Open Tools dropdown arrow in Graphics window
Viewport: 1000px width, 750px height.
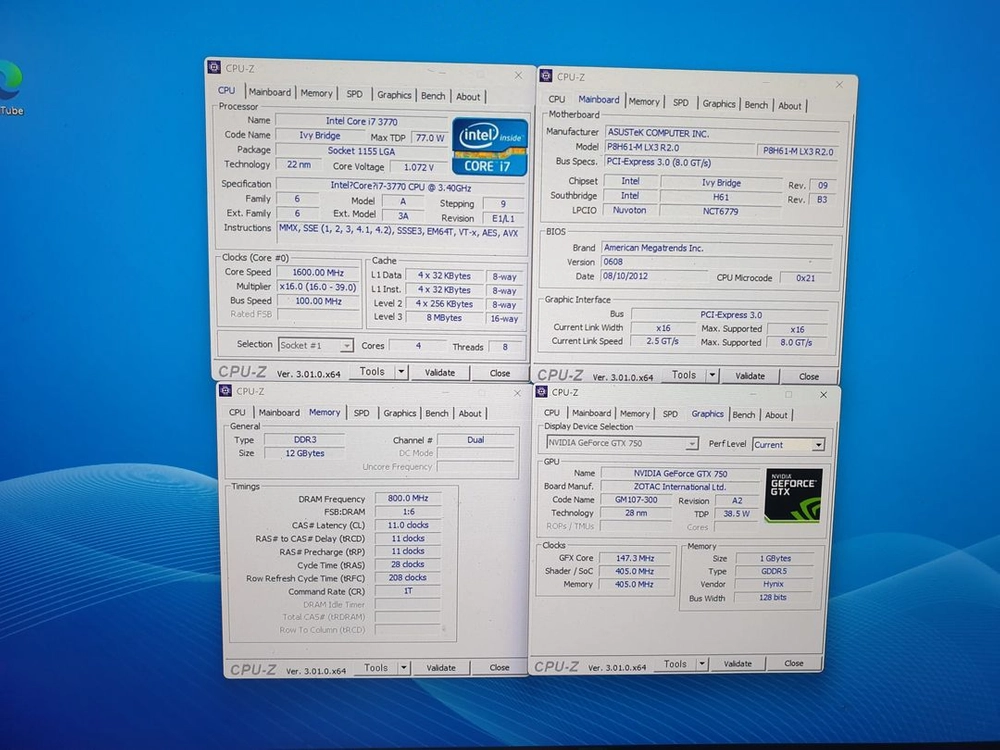702,664
